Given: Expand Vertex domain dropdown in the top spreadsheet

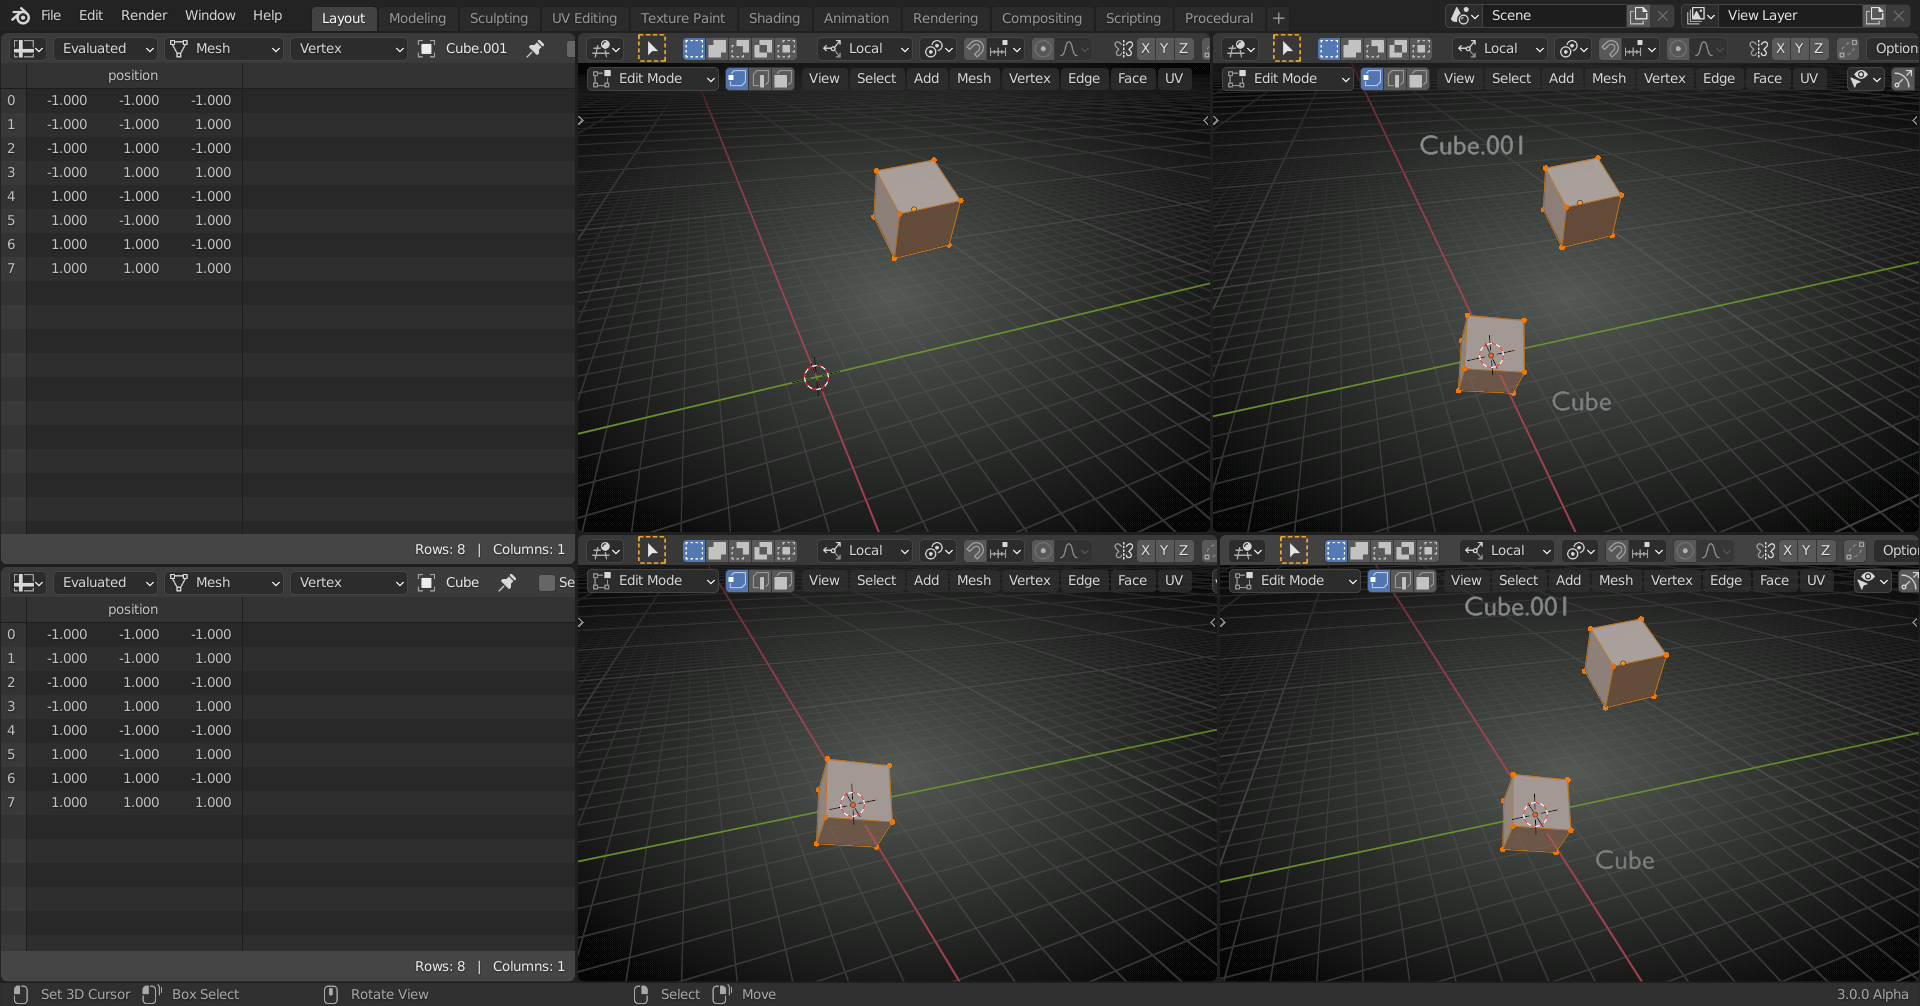Looking at the screenshot, I should [349, 48].
